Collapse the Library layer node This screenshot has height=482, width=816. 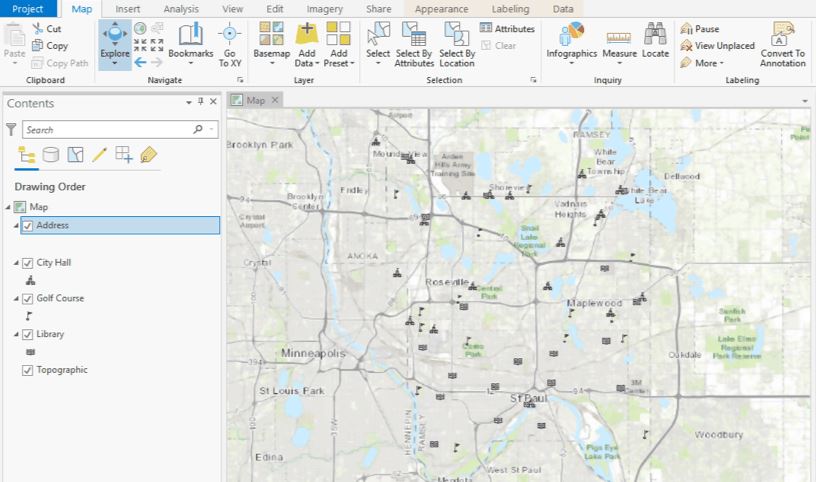16,335
